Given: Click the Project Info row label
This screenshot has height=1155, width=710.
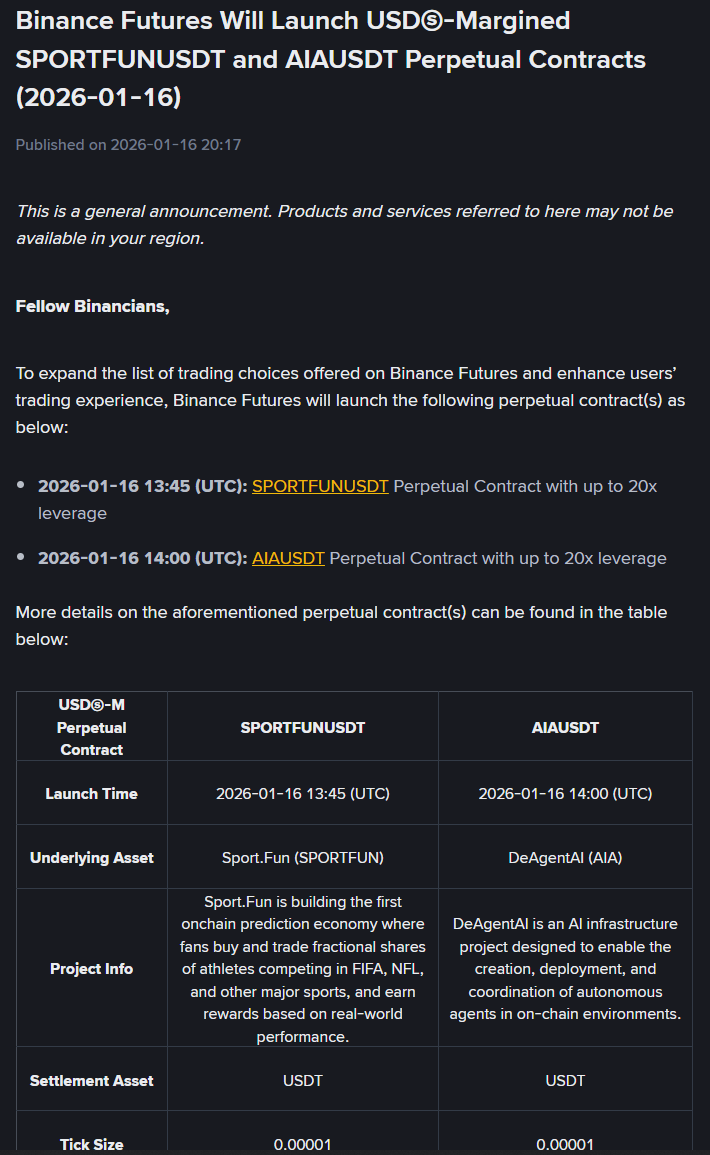Looking at the screenshot, I should tap(91, 969).
